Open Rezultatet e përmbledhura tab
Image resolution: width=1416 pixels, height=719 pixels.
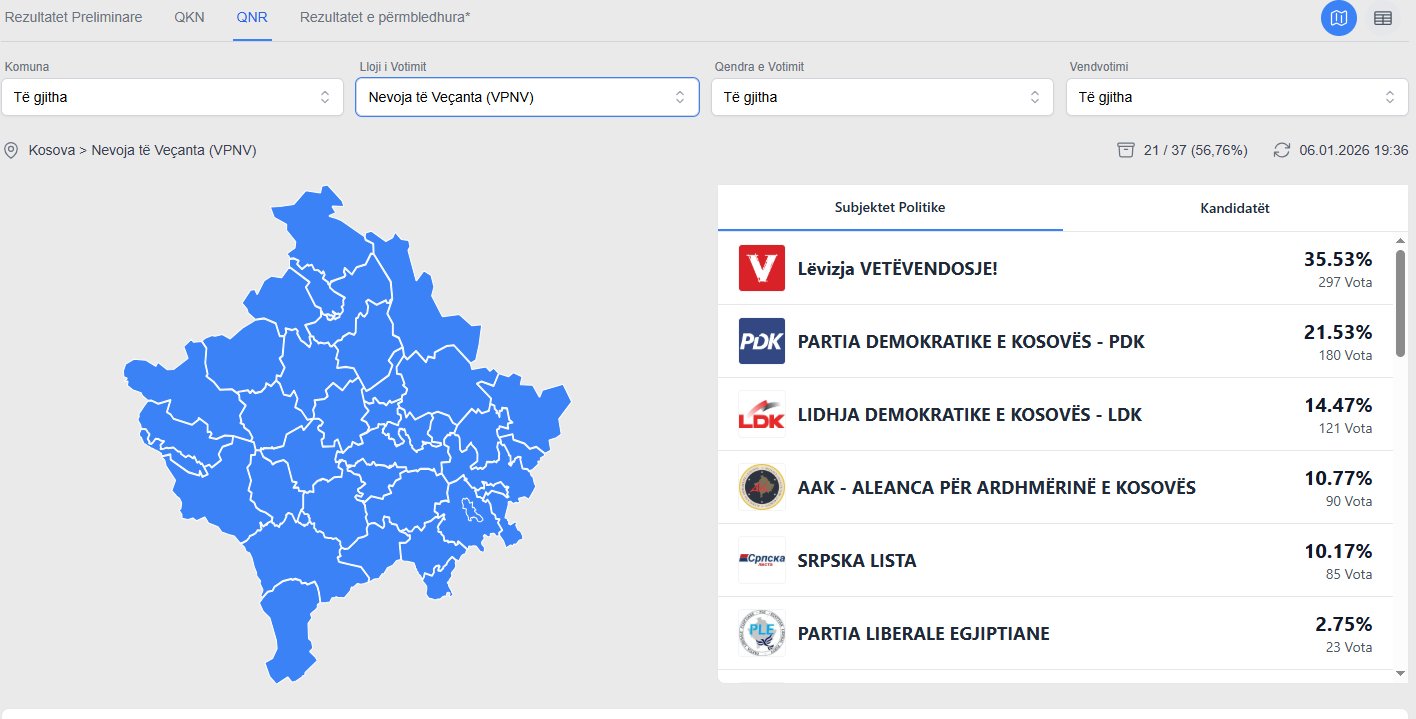click(385, 18)
